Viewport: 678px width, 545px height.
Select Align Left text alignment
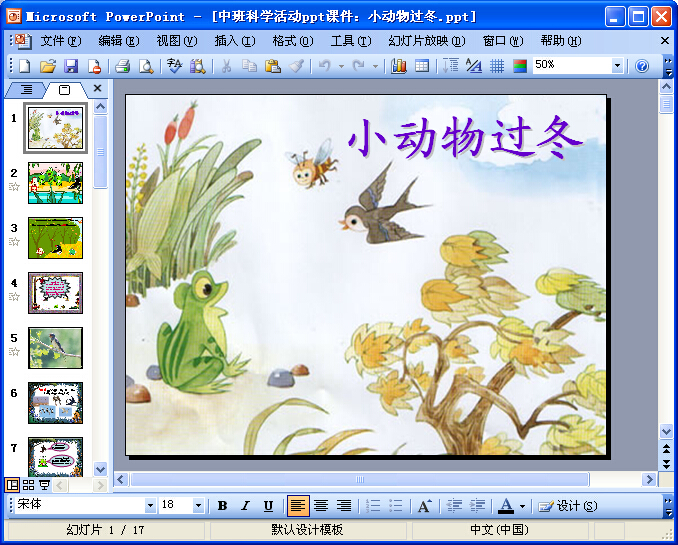[298, 506]
